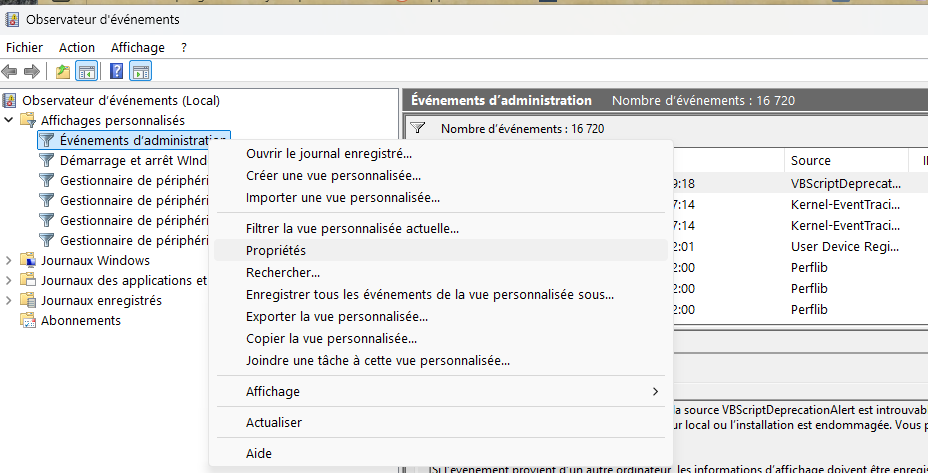Collapse the Affichages personnalisés node
The width and height of the screenshot is (928, 473).
(x=9, y=120)
